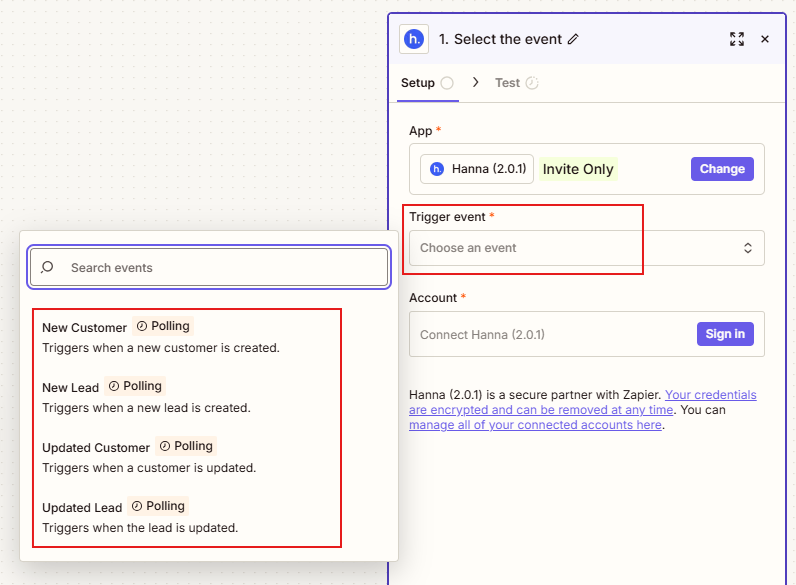Select the Updated Customer trigger event
Screen dimensions: 796x585
(x=186, y=457)
